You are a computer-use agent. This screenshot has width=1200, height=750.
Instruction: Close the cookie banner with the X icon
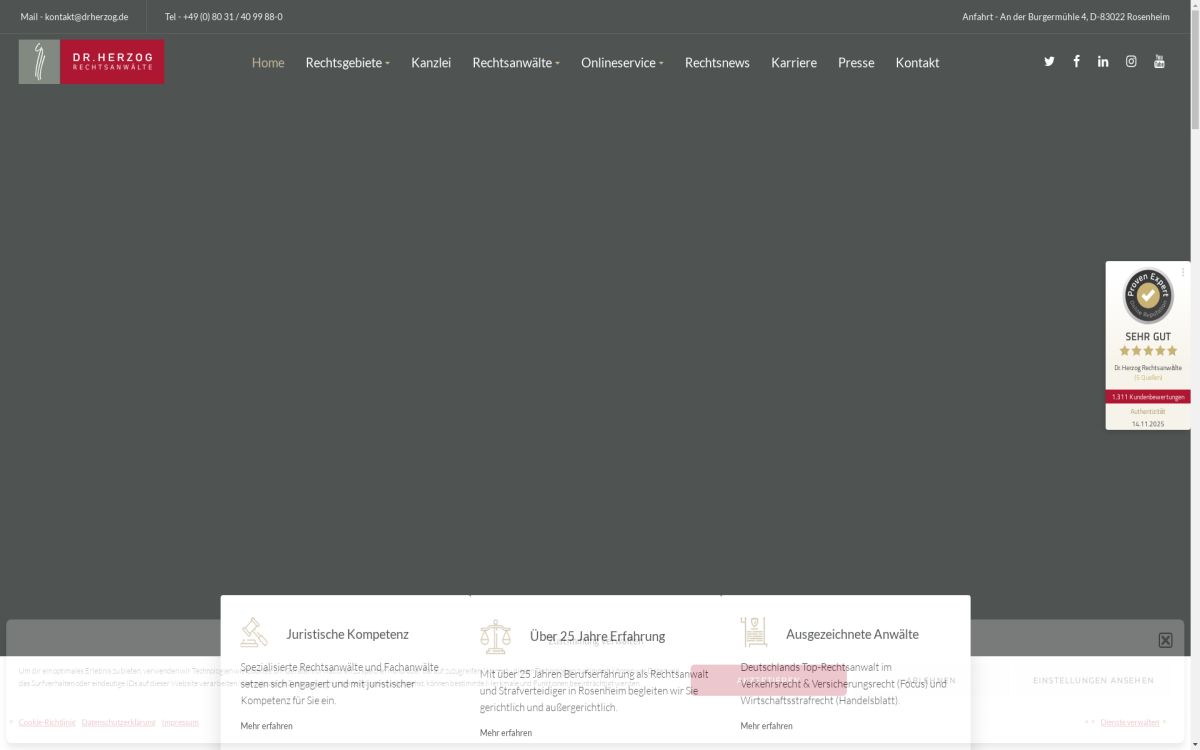pos(1165,640)
